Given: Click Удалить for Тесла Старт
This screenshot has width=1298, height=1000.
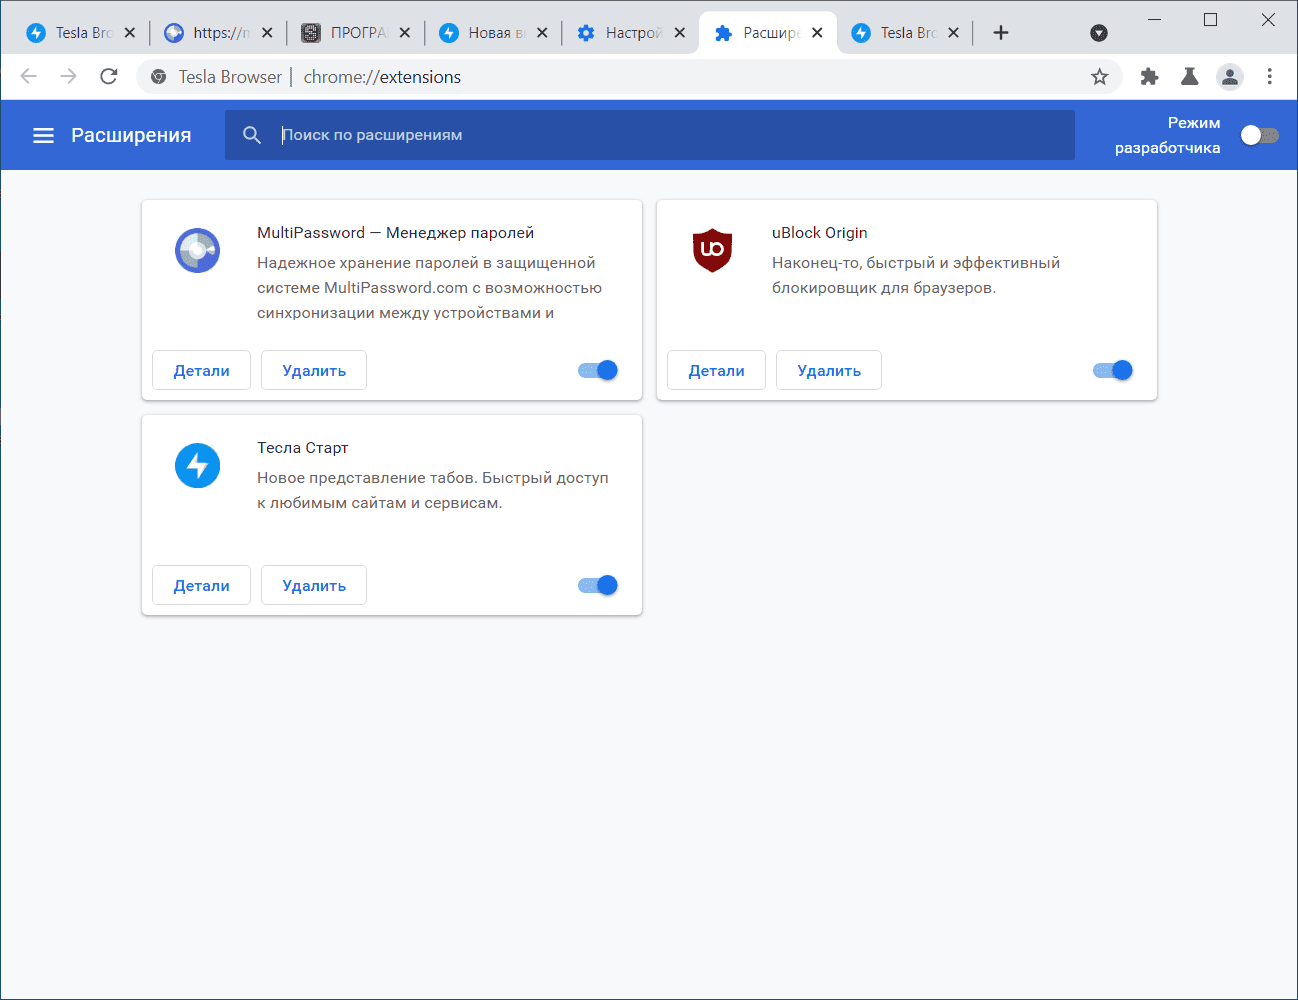Looking at the screenshot, I should pos(314,585).
